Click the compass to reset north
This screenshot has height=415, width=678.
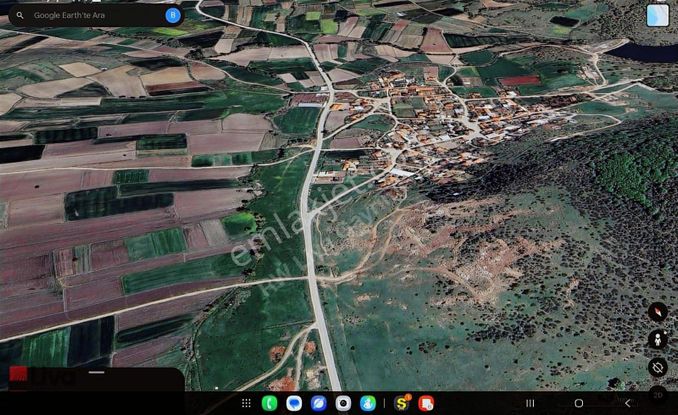[x=658, y=312]
